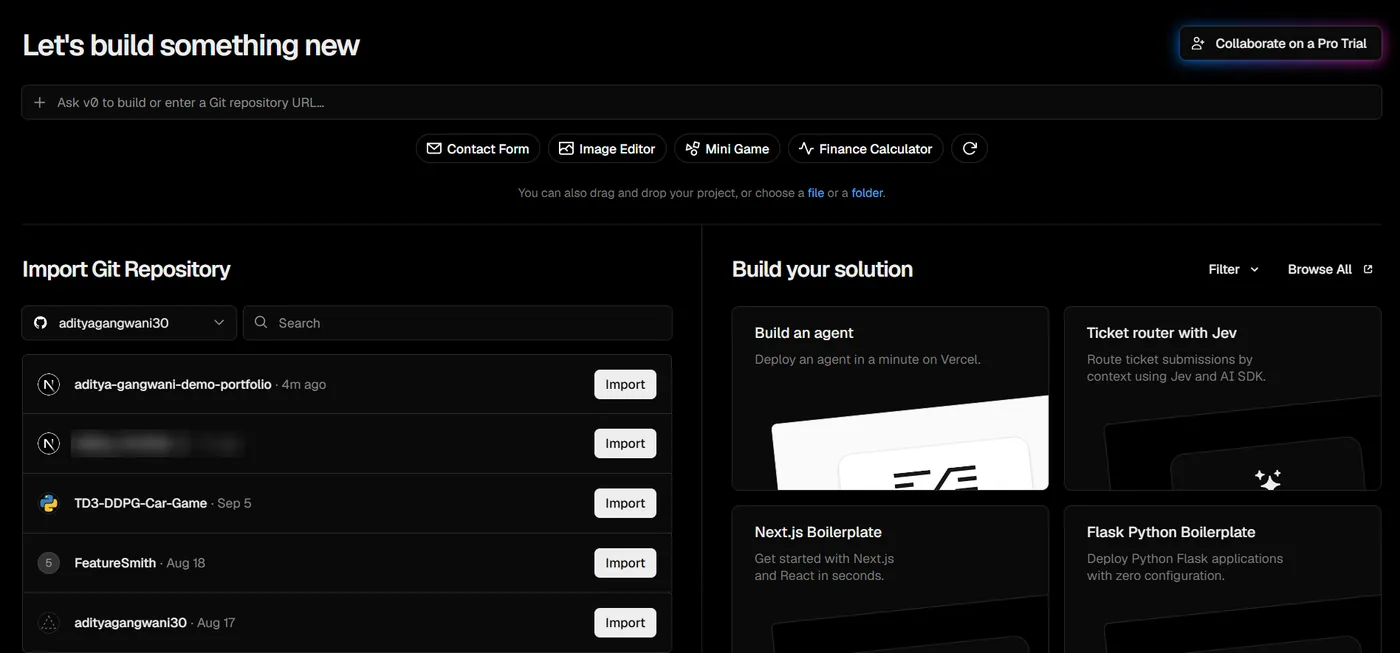Click the person-plus icon in Collaborate button
This screenshot has width=1400, height=653.
point(1198,43)
